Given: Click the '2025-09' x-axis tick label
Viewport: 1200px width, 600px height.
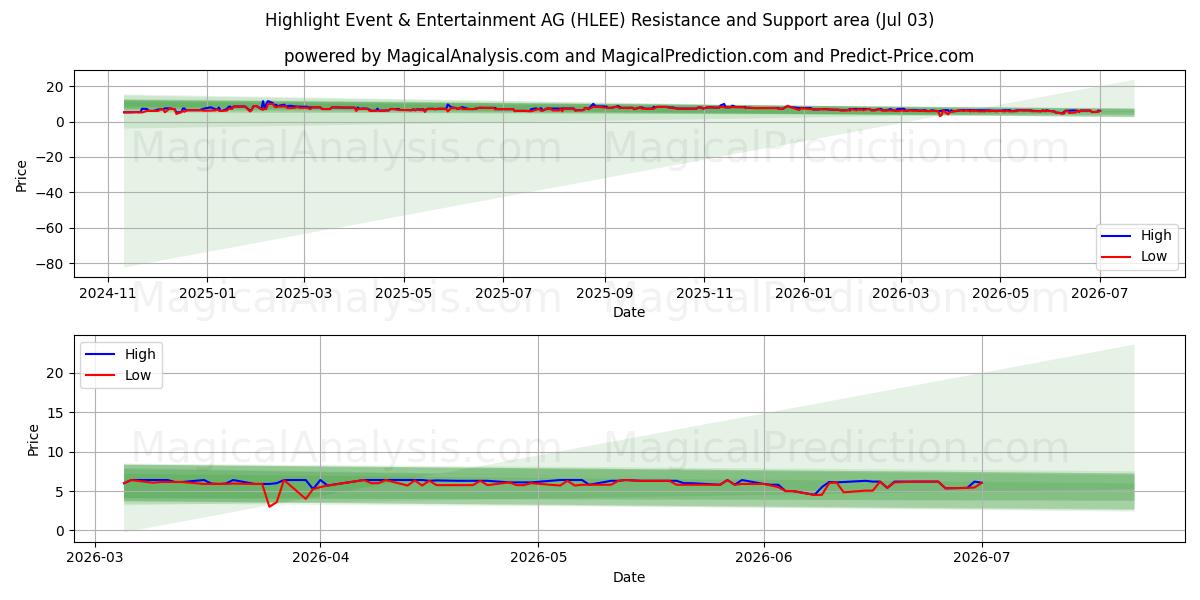Looking at the screenshot, I should tap(604, 294).
